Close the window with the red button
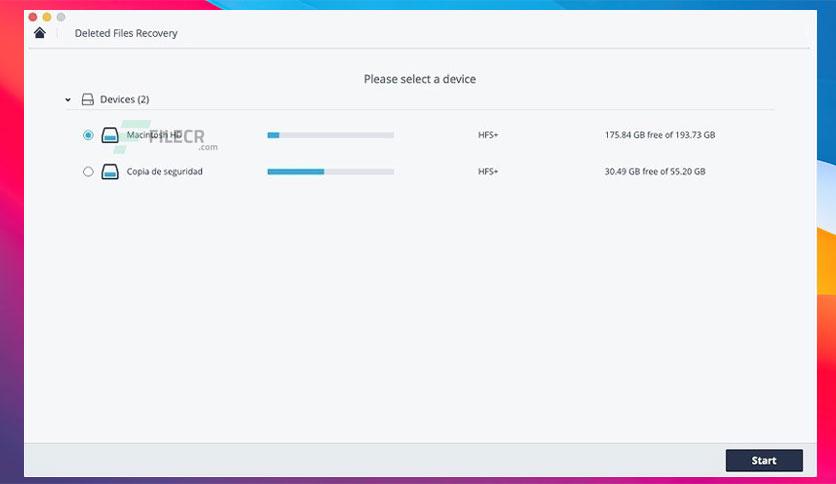The image size is (836, 484). pos(33,17)
